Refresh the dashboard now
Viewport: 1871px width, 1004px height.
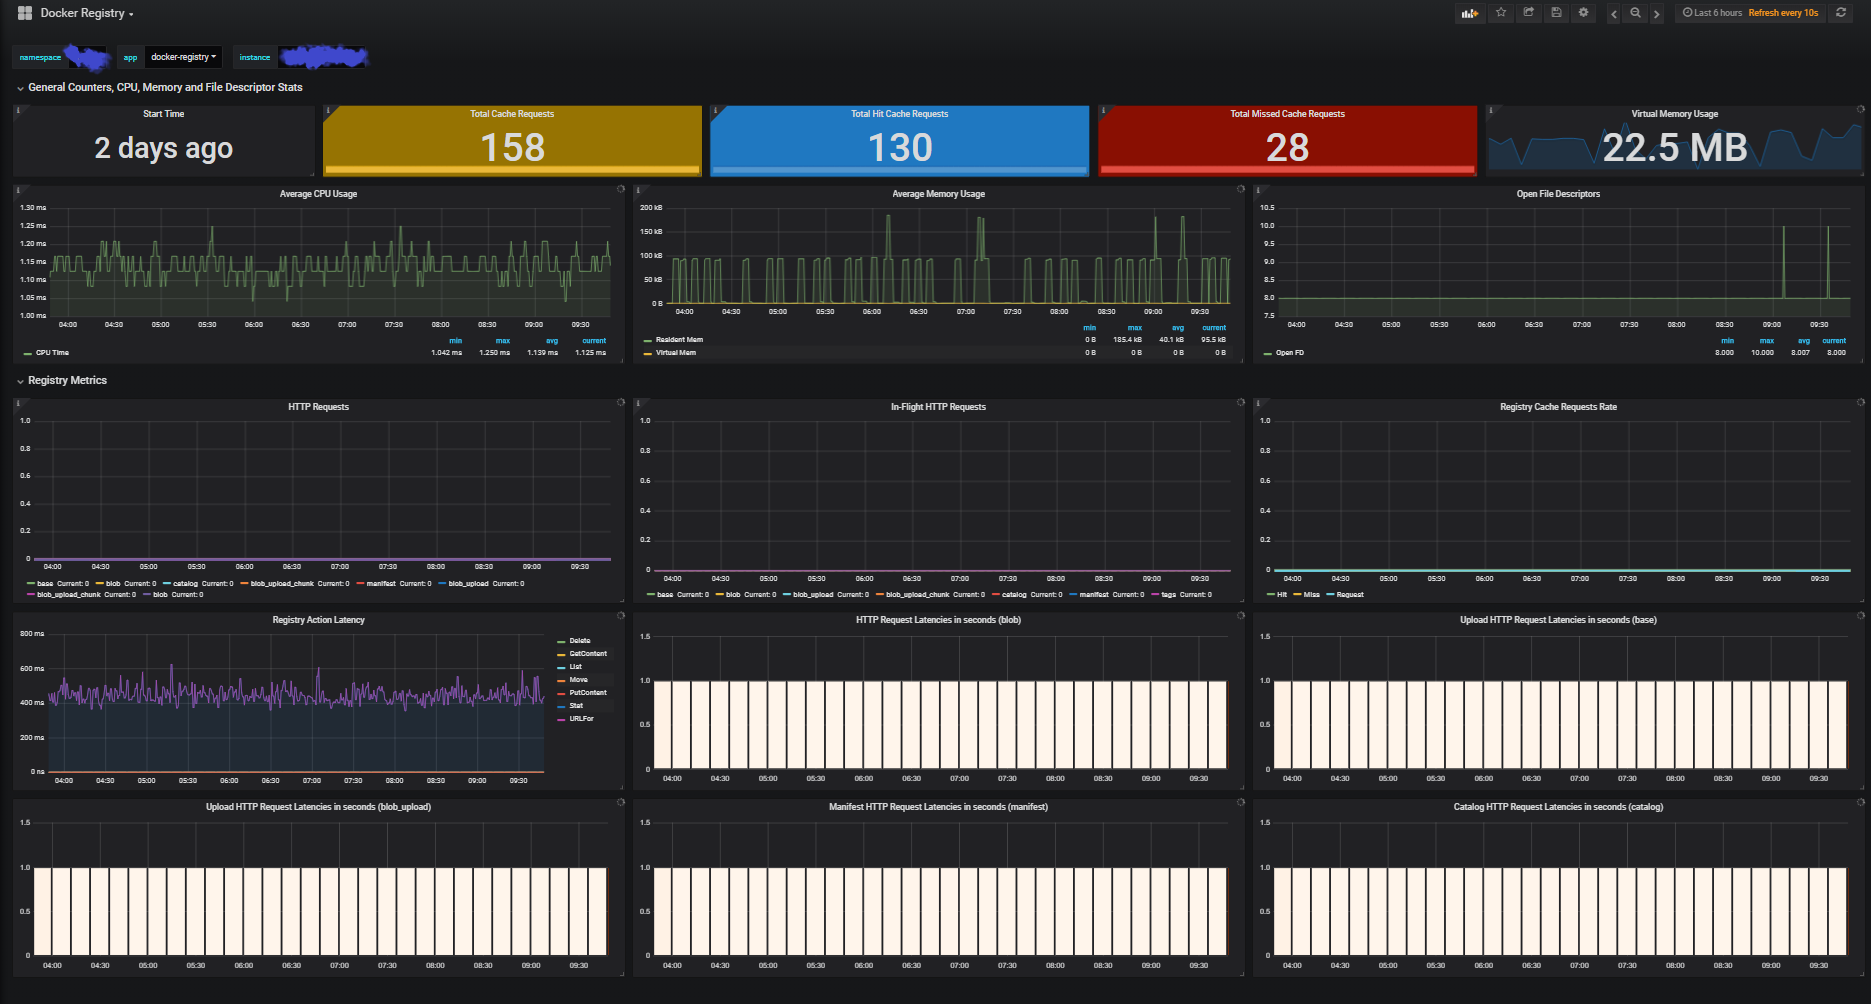(x=1841, y=13)
